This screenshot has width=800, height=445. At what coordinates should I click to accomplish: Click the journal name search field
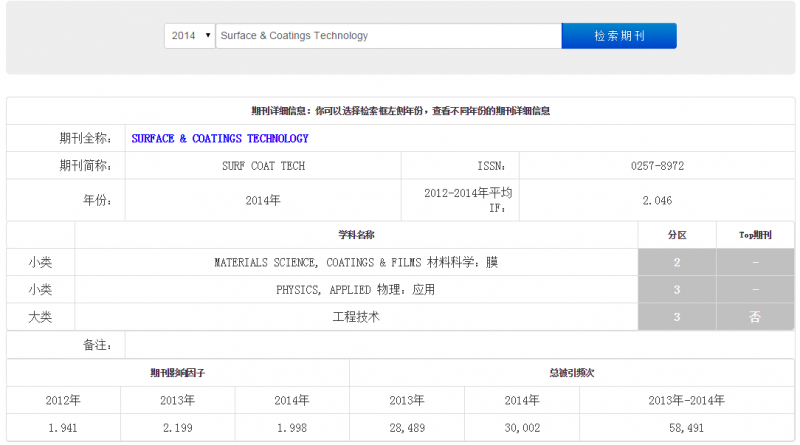click(389, 36)
